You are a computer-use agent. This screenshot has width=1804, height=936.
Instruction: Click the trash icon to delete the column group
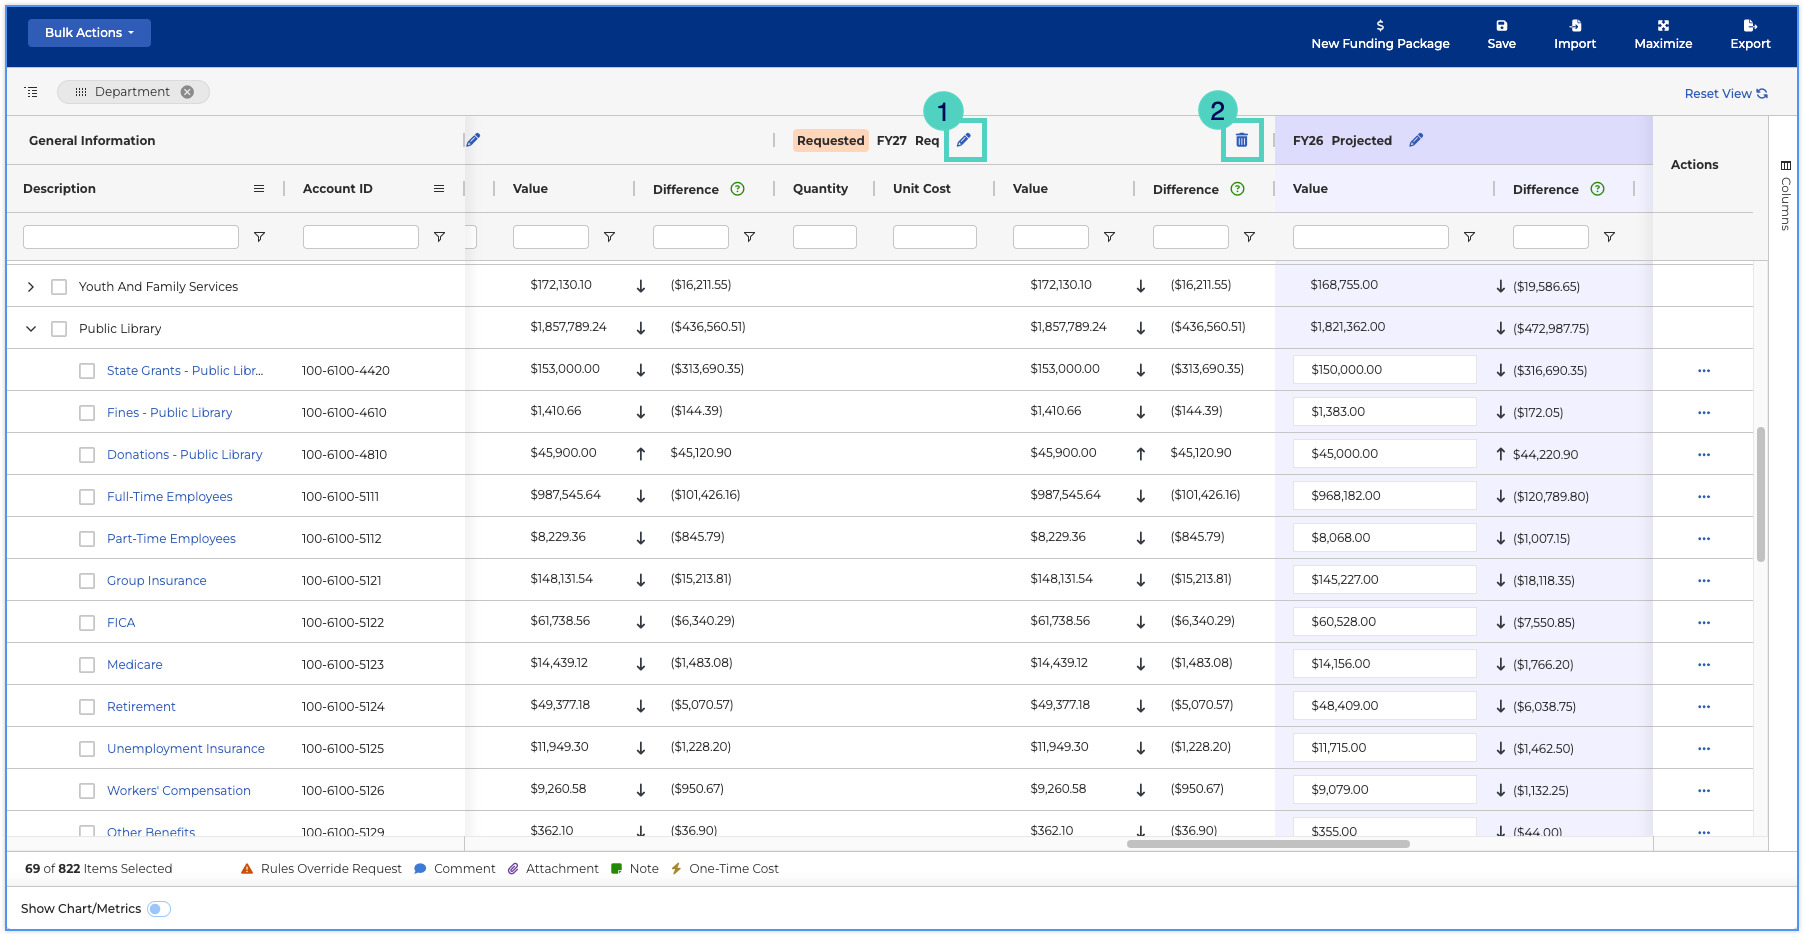pyautogui.click(x=1241, y=140)
